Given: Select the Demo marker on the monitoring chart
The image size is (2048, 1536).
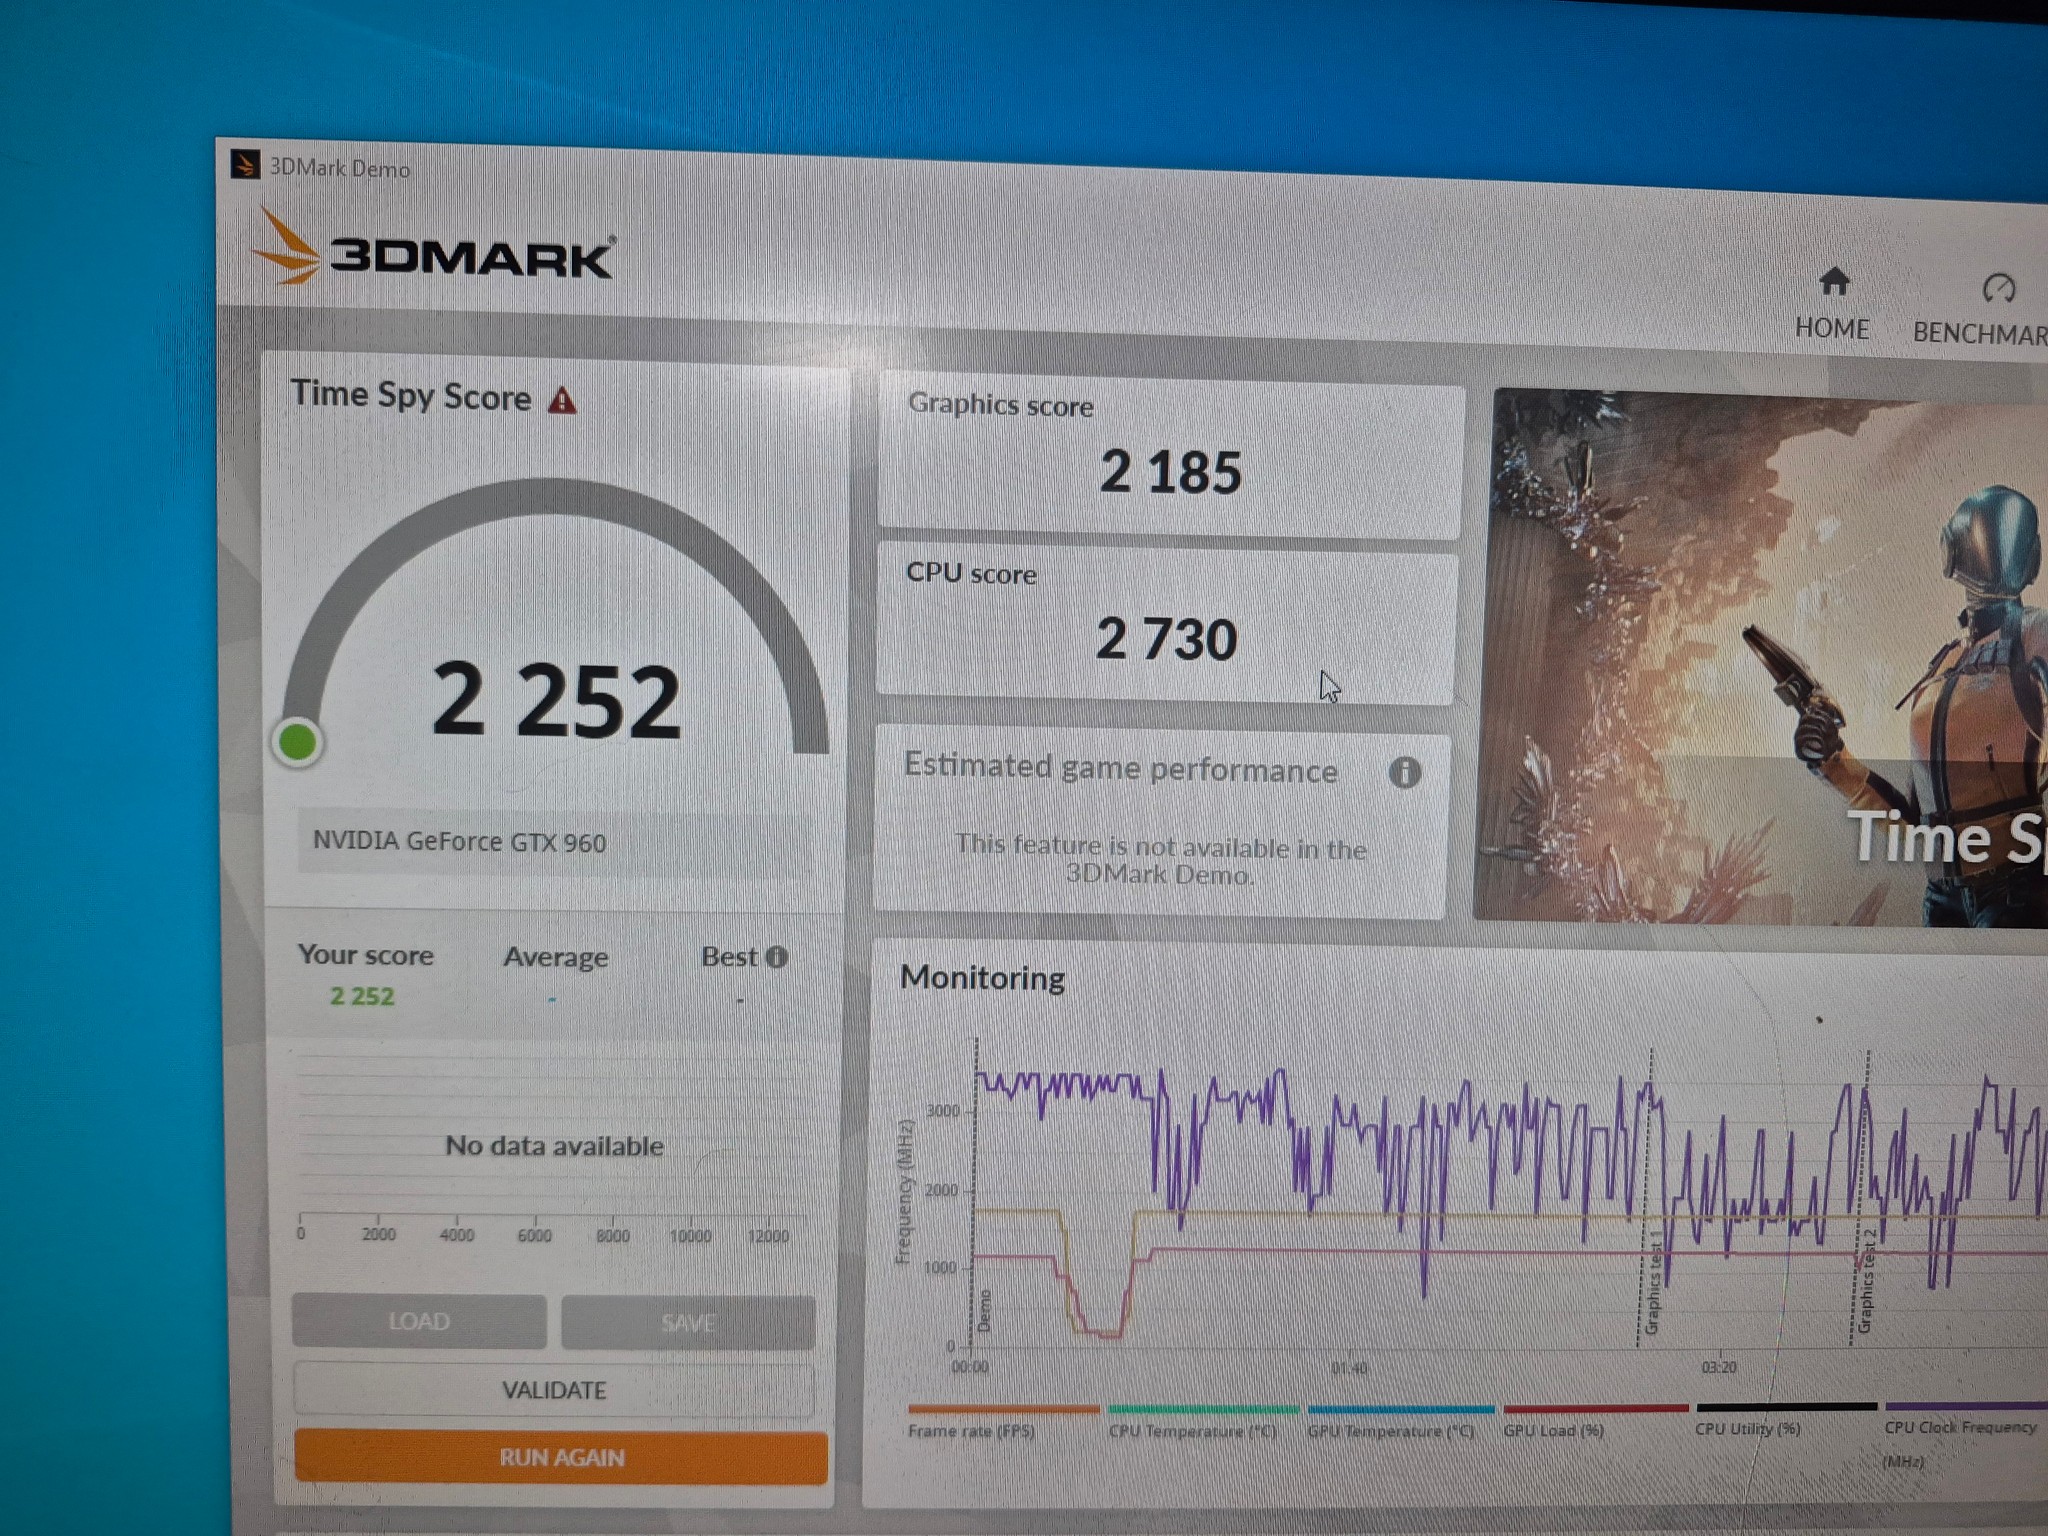Looking at the screenshot, I should 984,1310.
